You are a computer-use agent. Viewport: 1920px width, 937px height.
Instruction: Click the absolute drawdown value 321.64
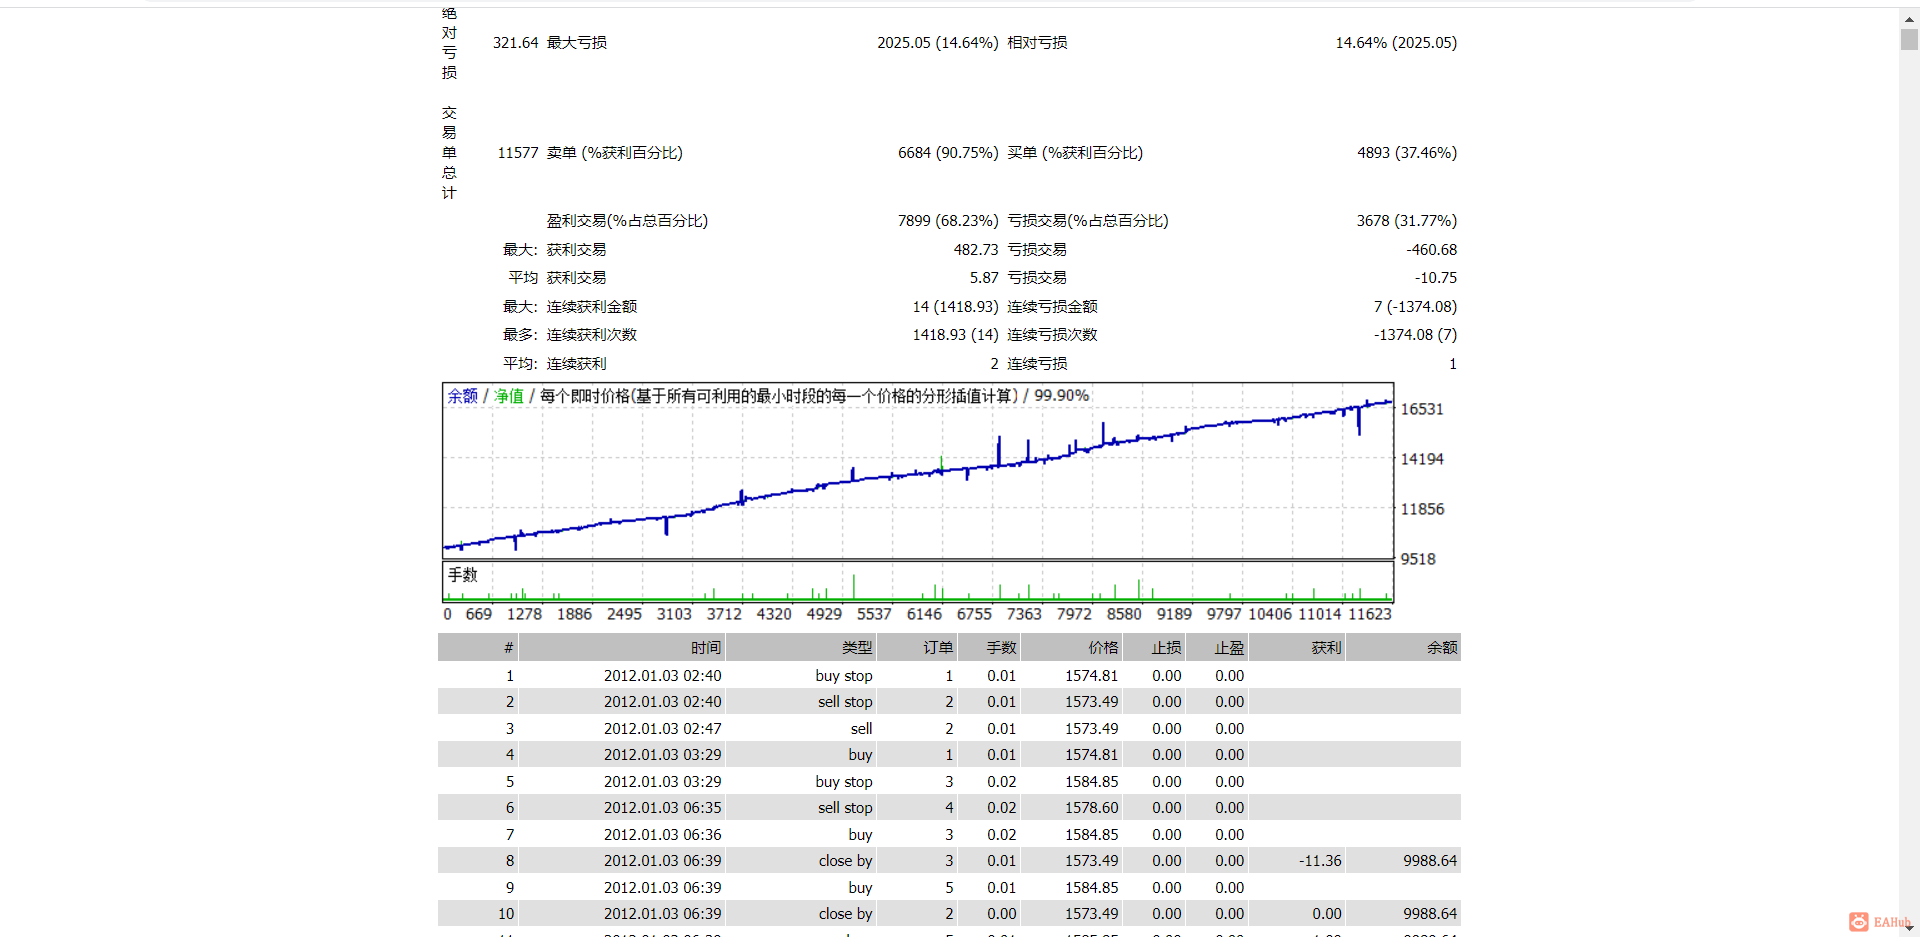point(515,43)
